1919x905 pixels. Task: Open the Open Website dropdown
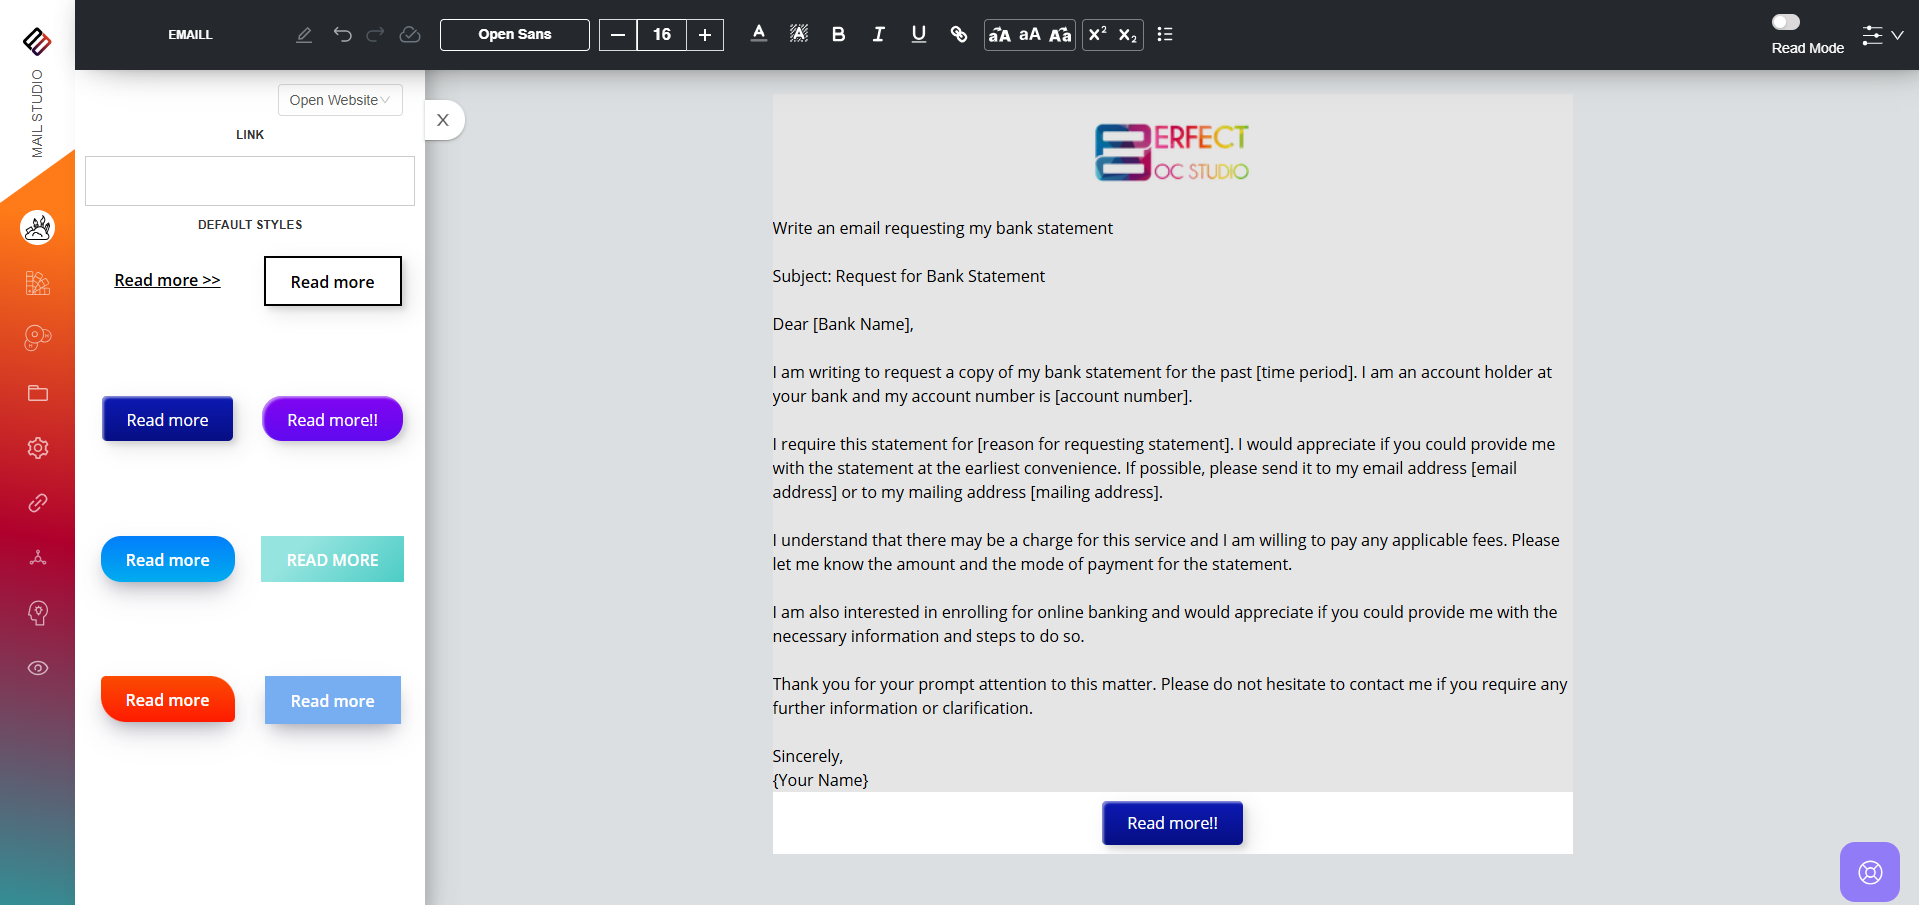(340, 100)
